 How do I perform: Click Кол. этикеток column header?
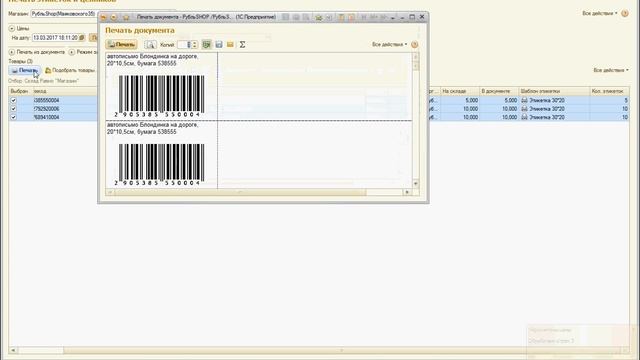pyautogui.click(x=609, y=91)
